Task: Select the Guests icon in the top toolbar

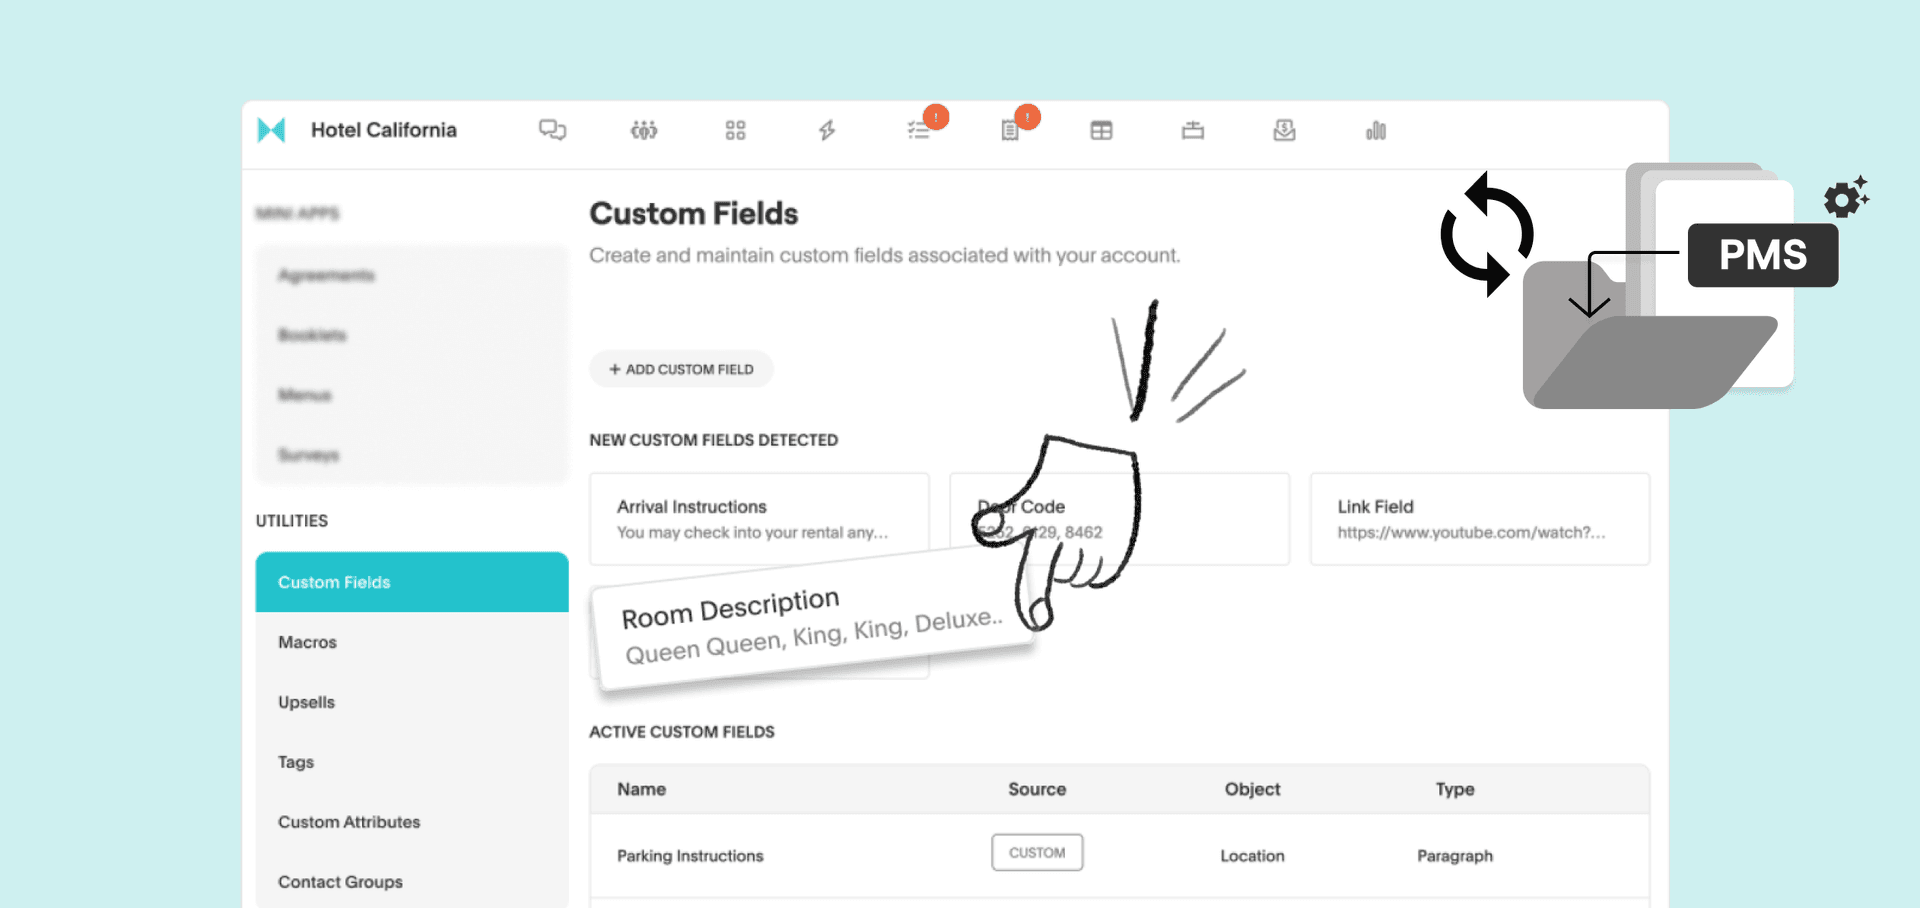Action: 644,130
